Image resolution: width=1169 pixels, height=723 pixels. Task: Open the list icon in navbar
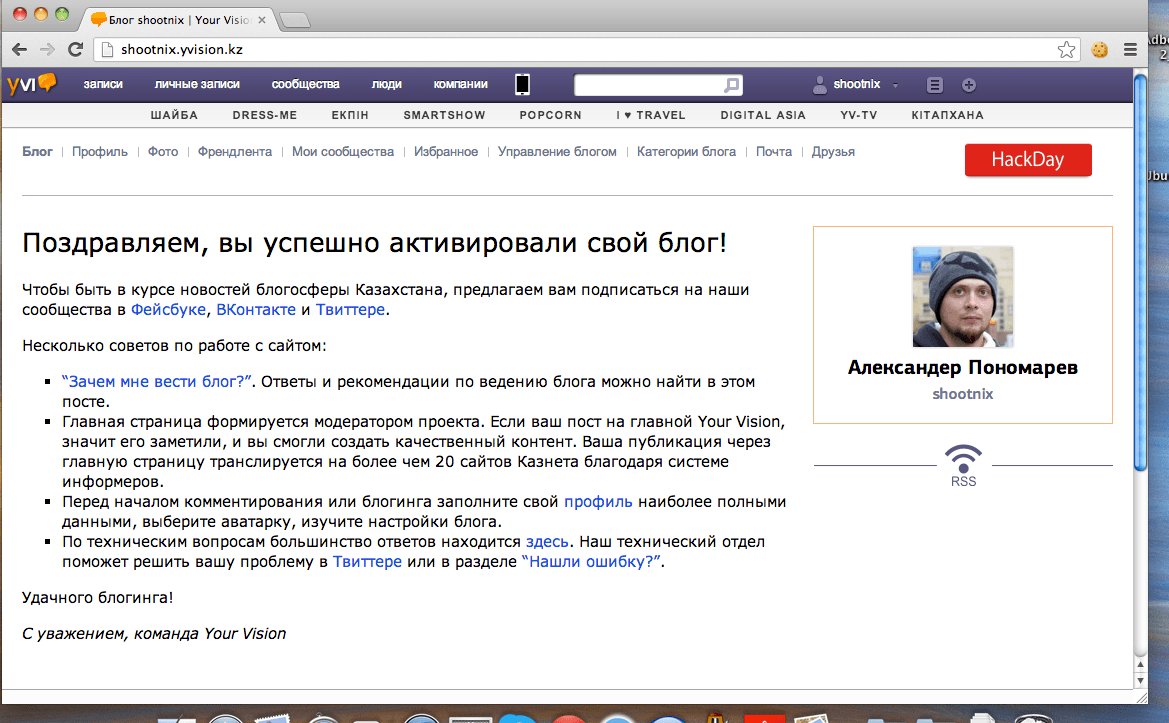click(934, 85)
